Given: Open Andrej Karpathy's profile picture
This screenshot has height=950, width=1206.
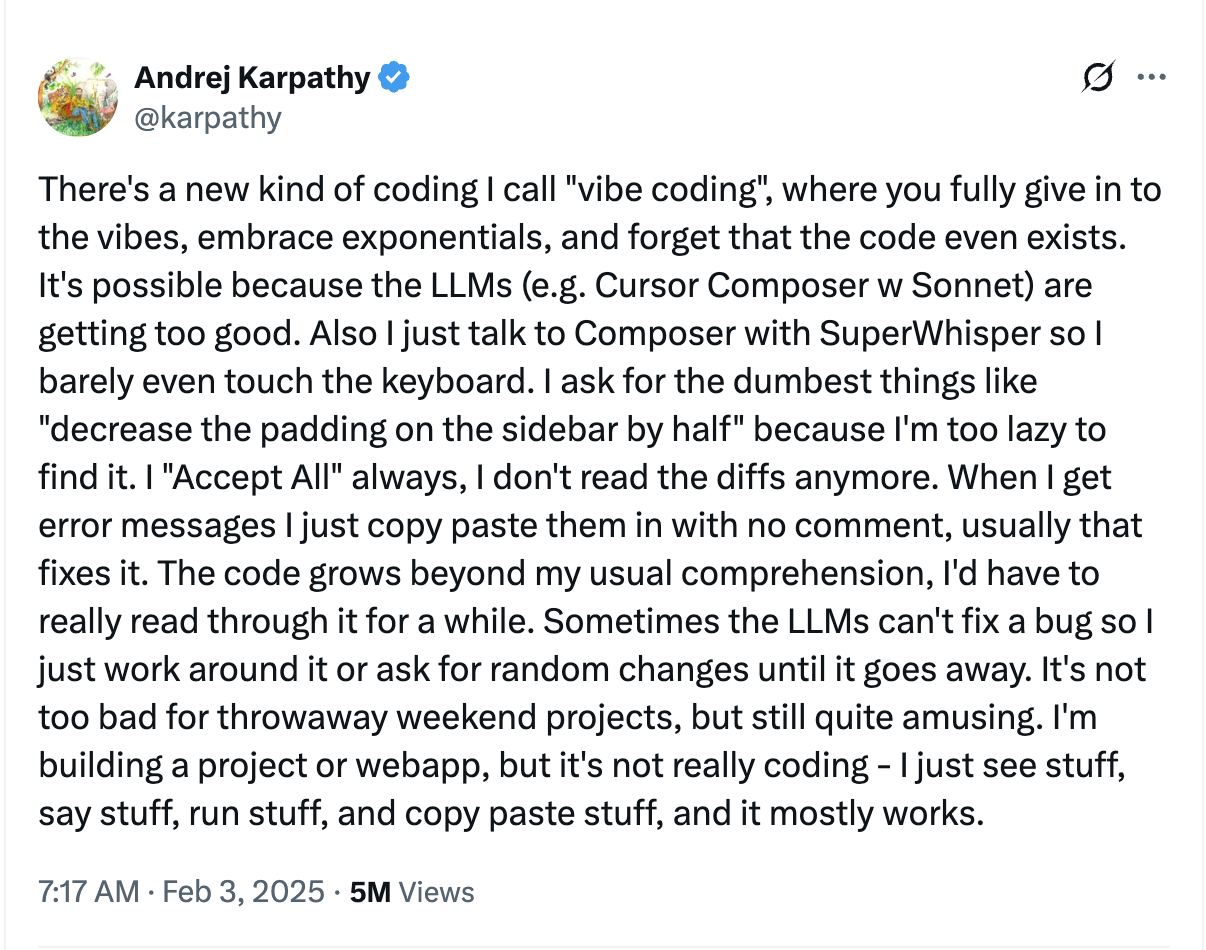Looking at the screenshot, I should tap(79, 96).
